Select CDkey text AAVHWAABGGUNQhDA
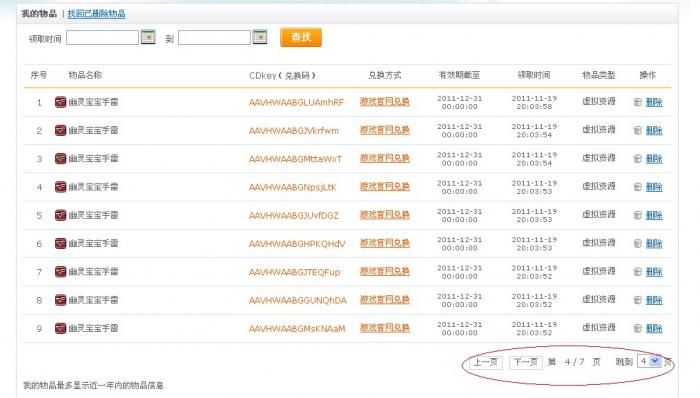Screen dimensions: 700x398 pyautogui.click(x=298, y=300)
